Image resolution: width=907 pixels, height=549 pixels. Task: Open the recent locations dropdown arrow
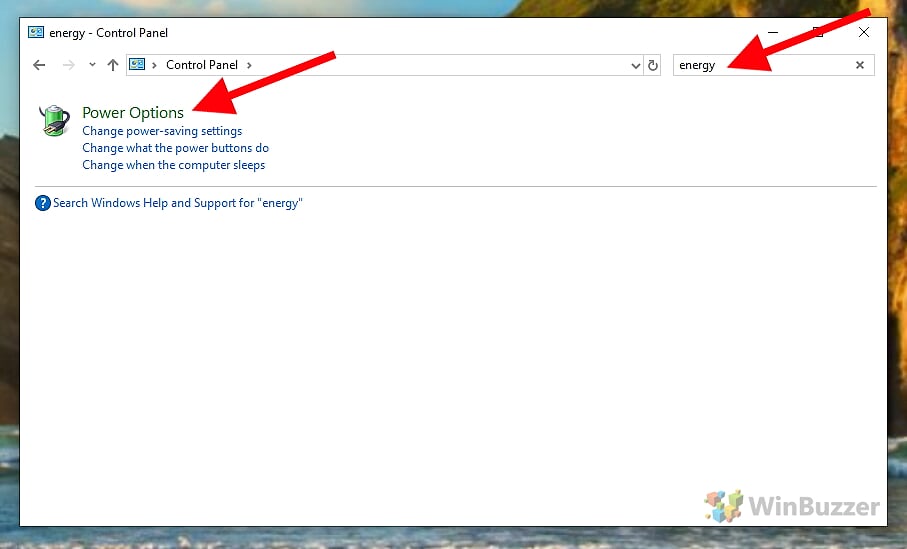(x=92, y=65)
